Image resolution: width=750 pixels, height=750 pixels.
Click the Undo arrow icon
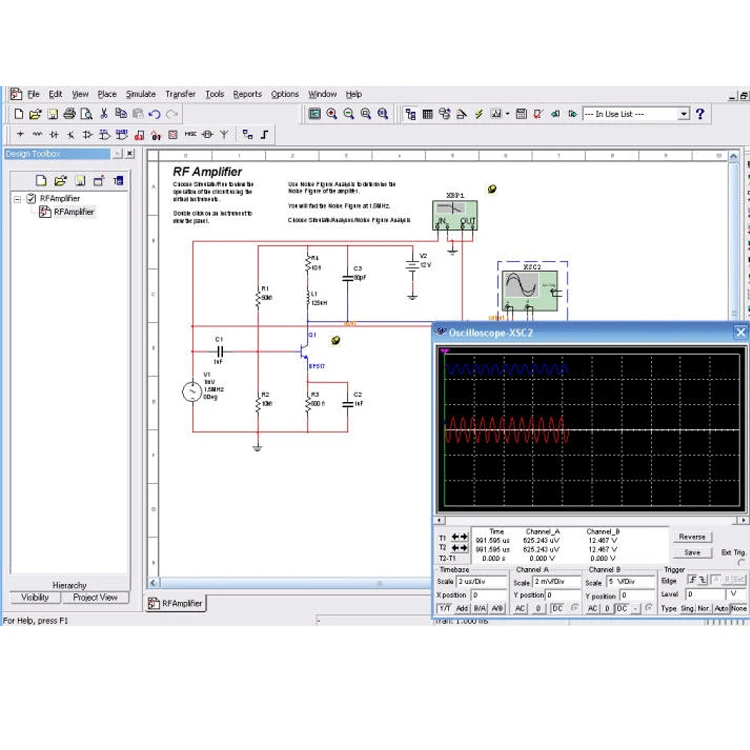coord(154,114)
